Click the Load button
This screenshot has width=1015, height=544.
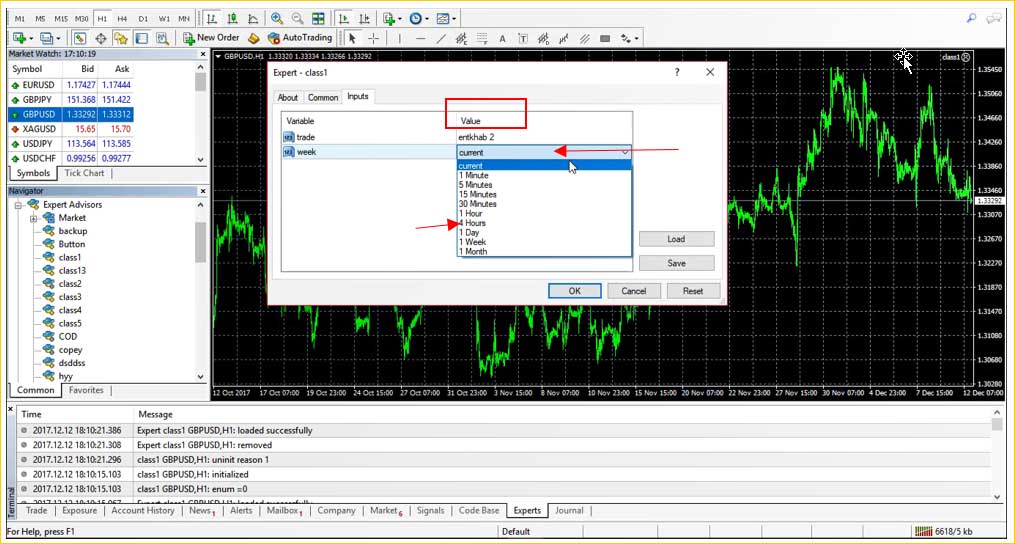tap(676, 239)
